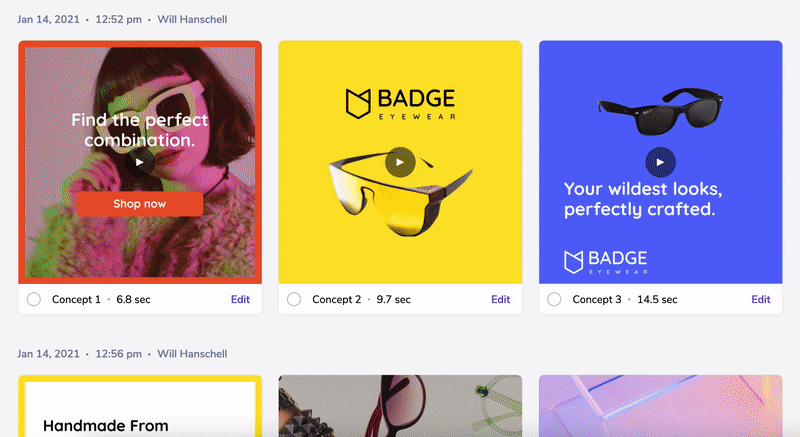
Task: Select the Concept 3 radio button
Action: pos(554,299)
